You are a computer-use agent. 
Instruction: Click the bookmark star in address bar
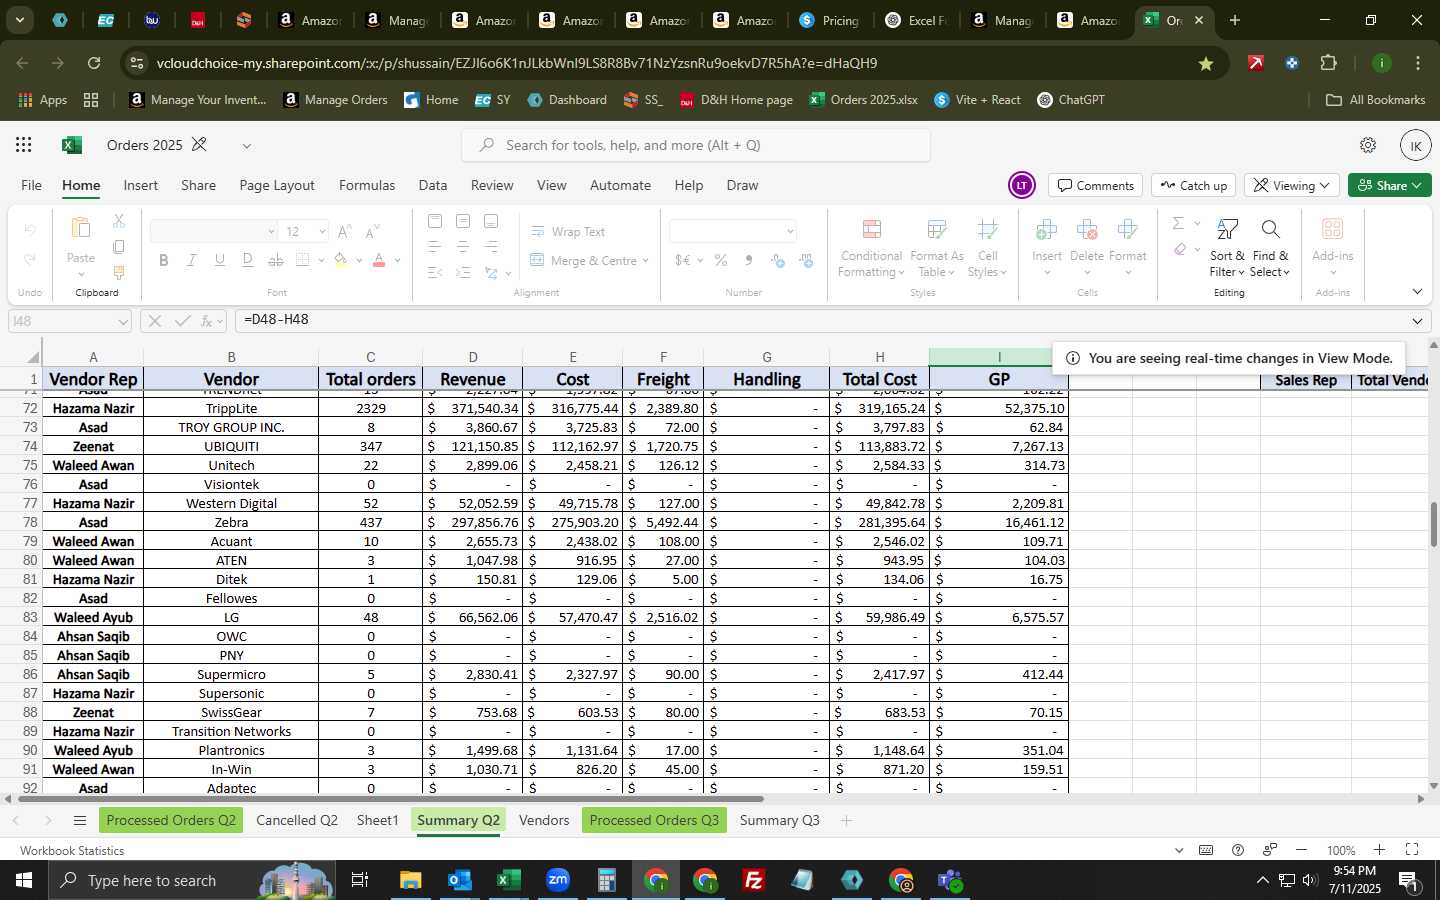pos(1206,63)
